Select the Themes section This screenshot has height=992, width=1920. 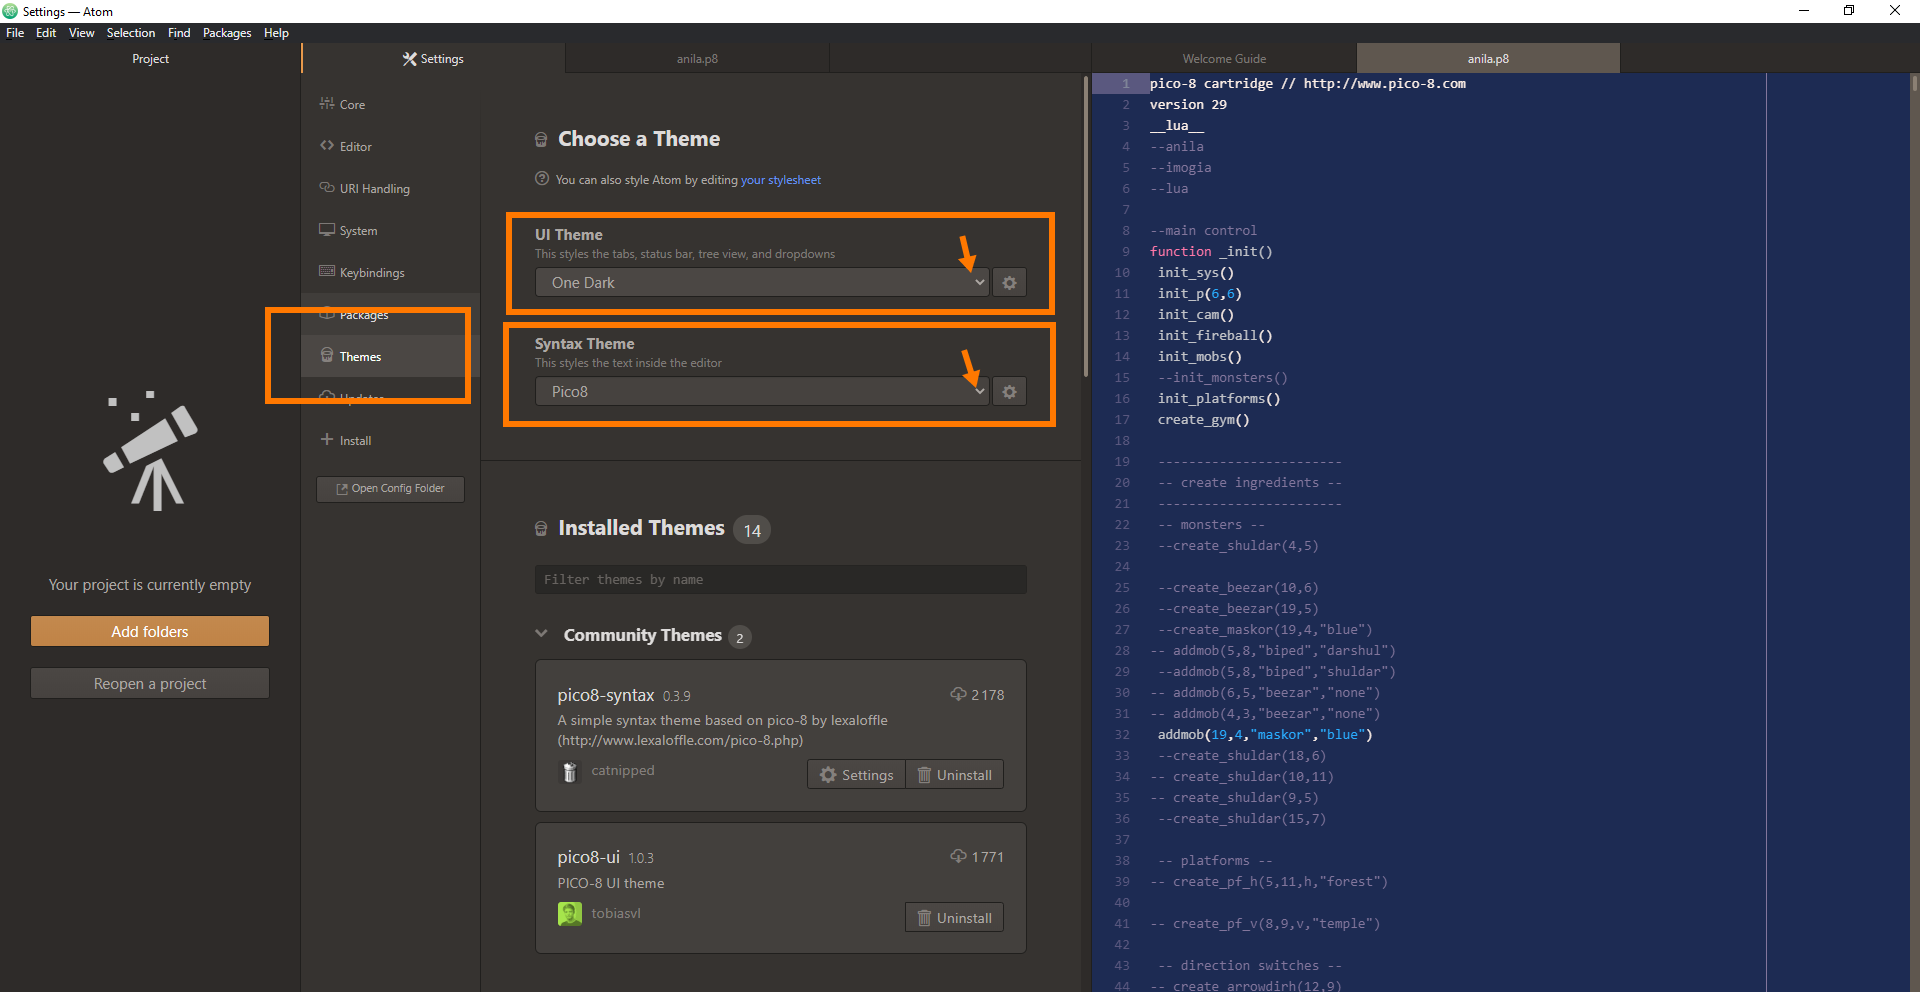click(x=390, y=357)
